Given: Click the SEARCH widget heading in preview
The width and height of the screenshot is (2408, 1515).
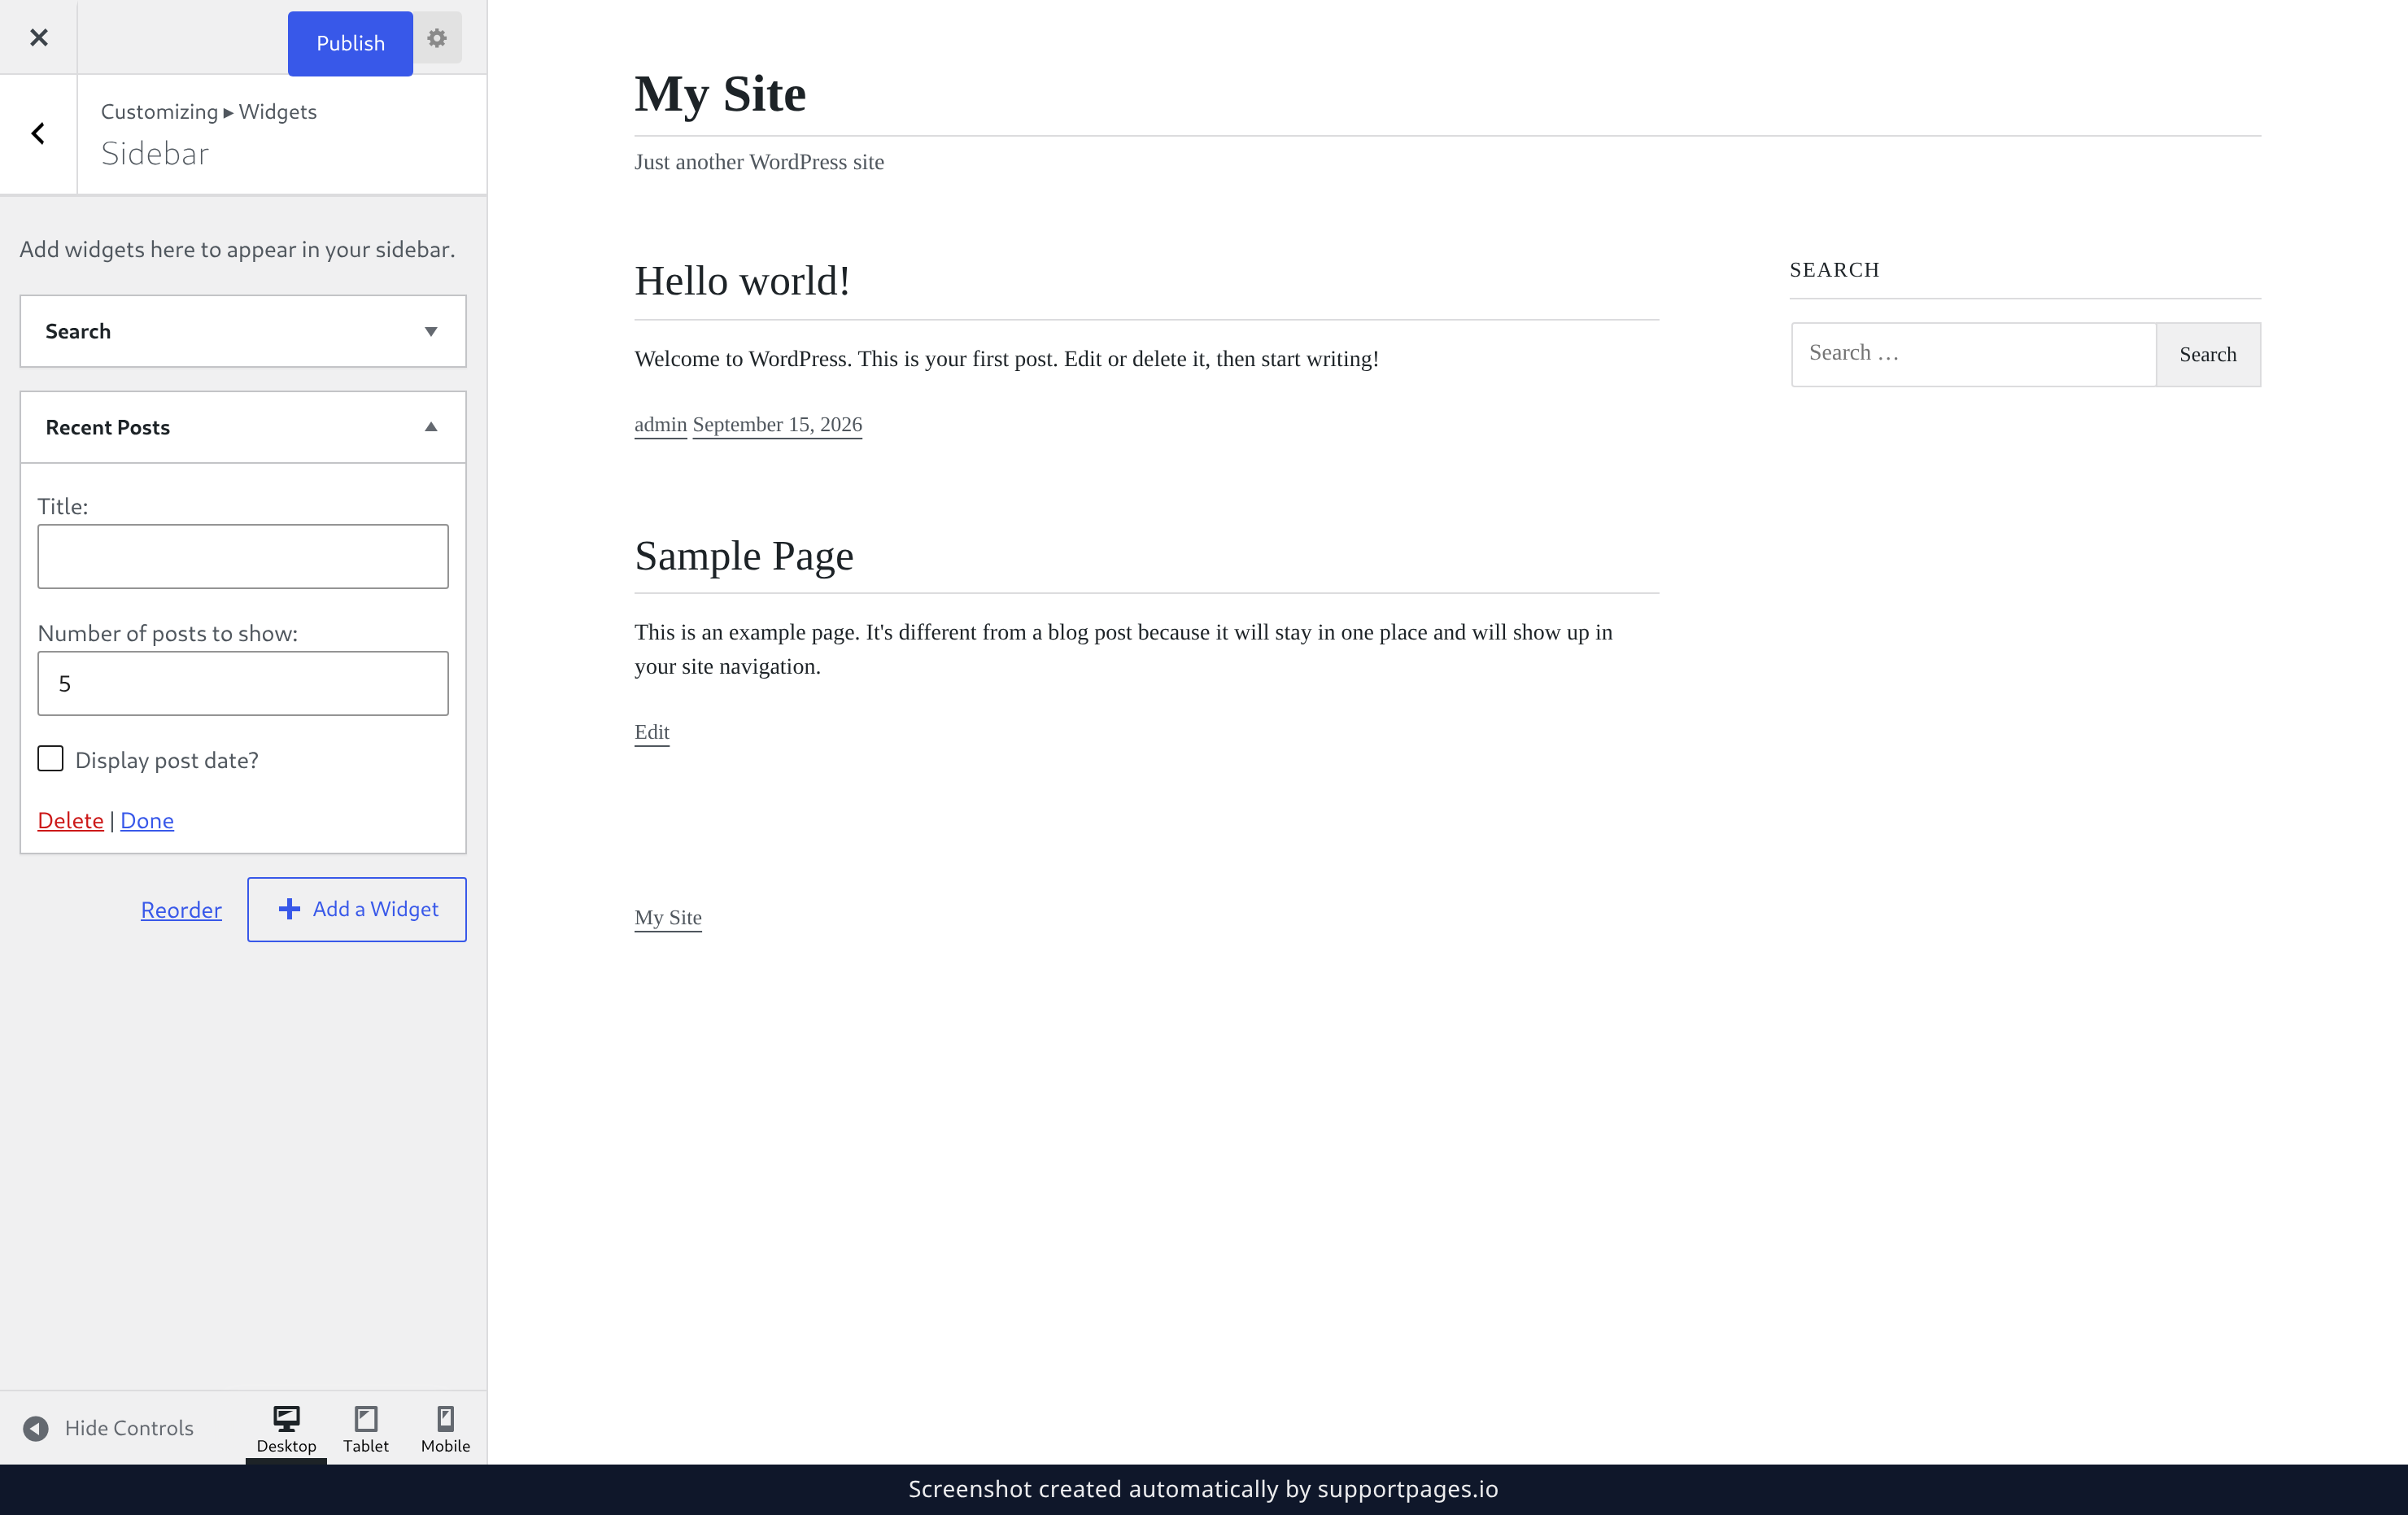Looking at the screenshot, I should click(1834, 270).
